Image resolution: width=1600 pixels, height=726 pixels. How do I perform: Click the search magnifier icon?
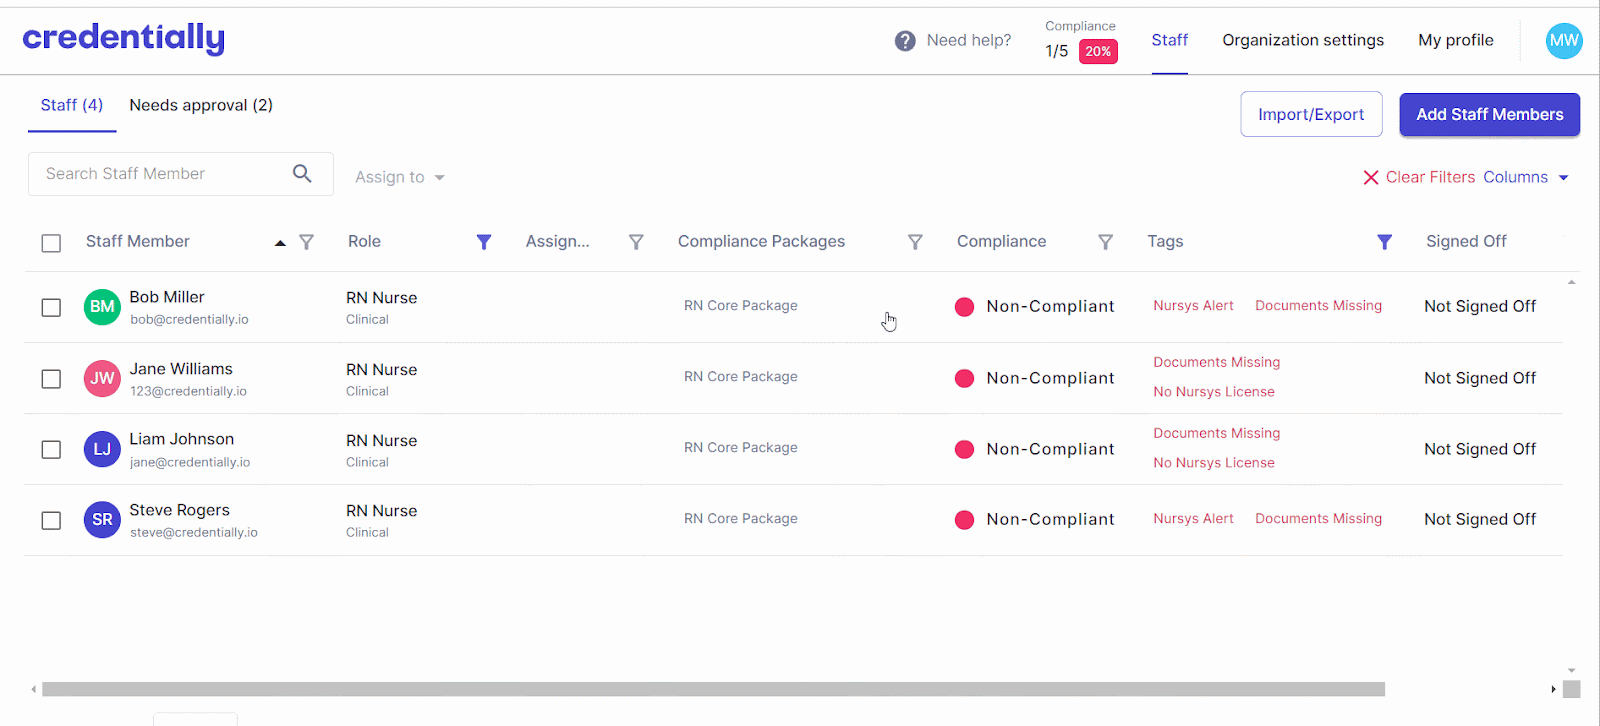302,174
